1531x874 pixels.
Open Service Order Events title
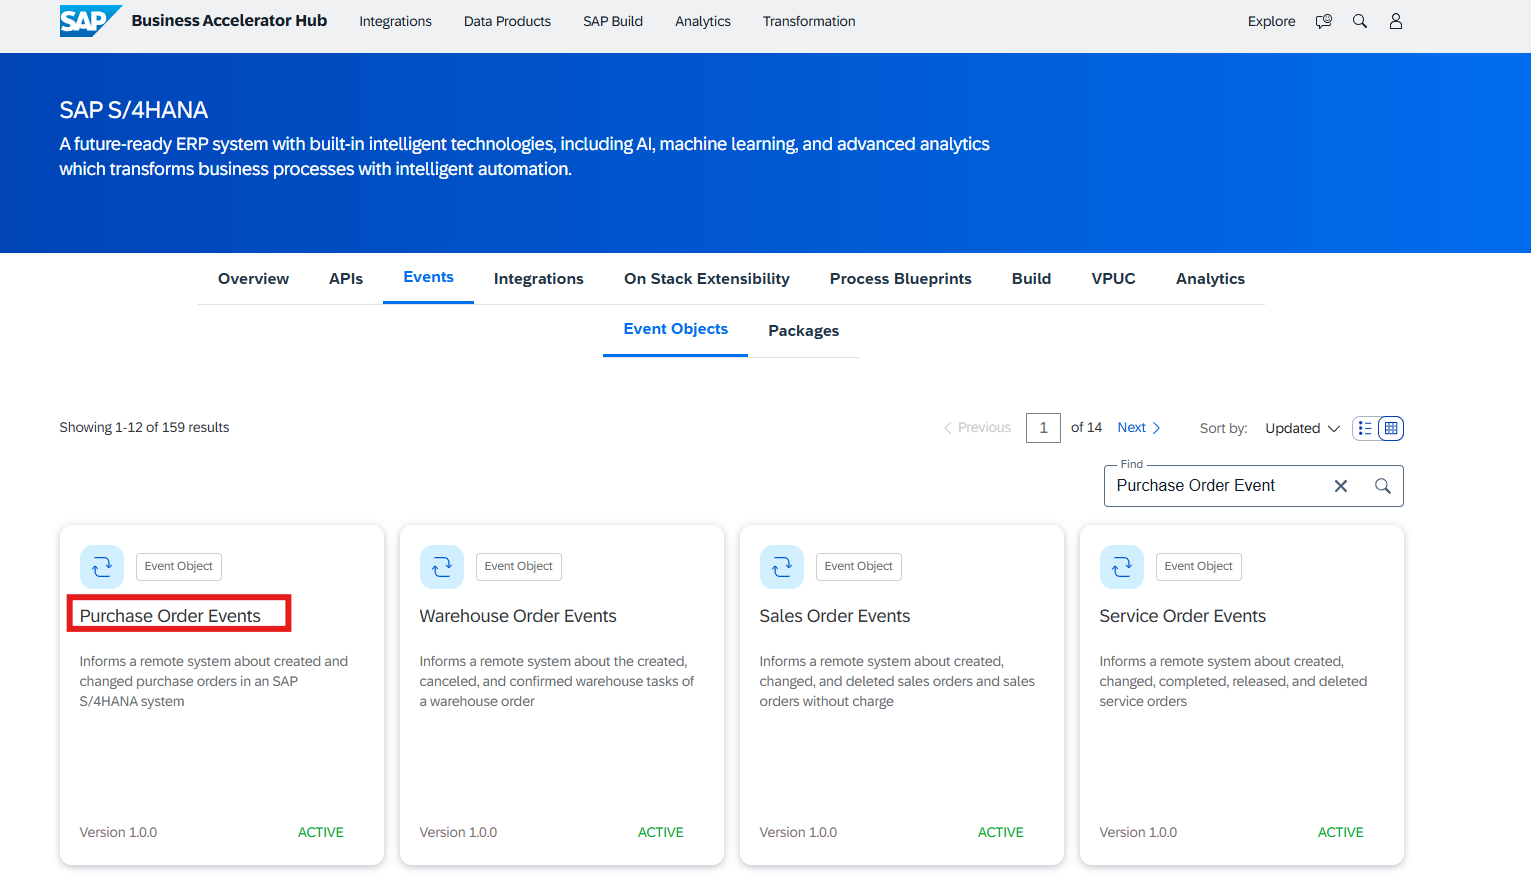[1182, 616]
